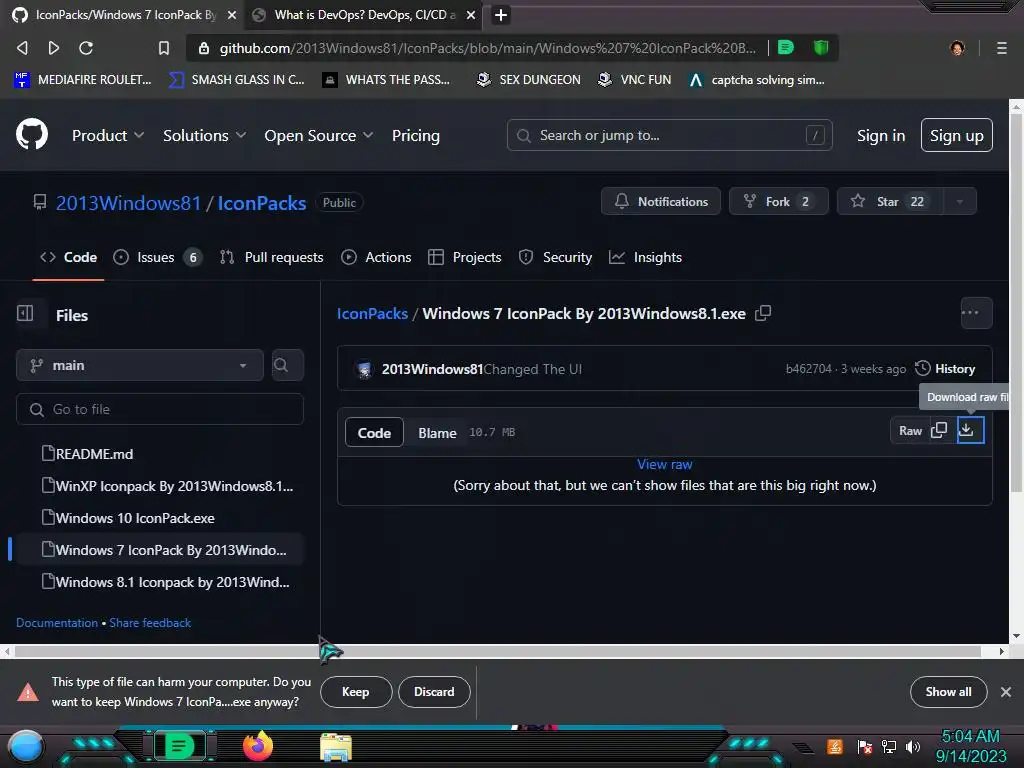Screen dimensions: 1024x768
Task: Bookmark this page using the bookmark icon
Action: [164, 48]
